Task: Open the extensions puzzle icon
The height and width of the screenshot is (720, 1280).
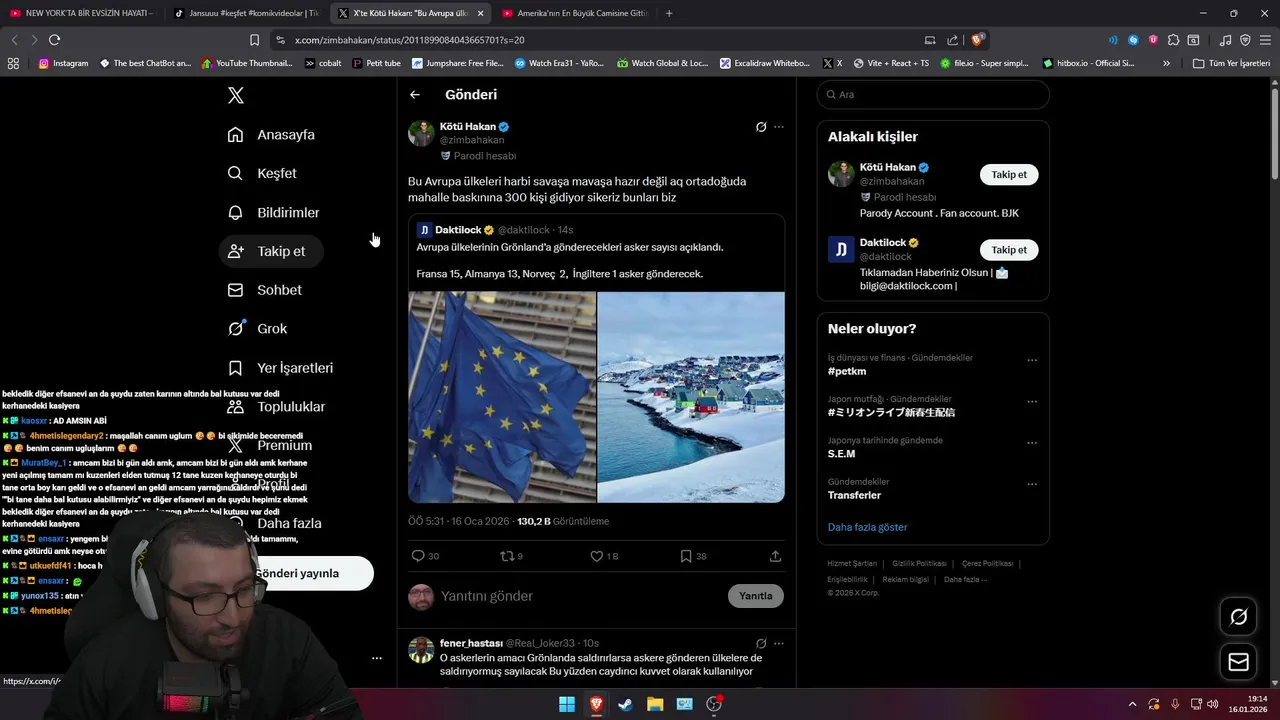Action: (x=1173, y=40)
